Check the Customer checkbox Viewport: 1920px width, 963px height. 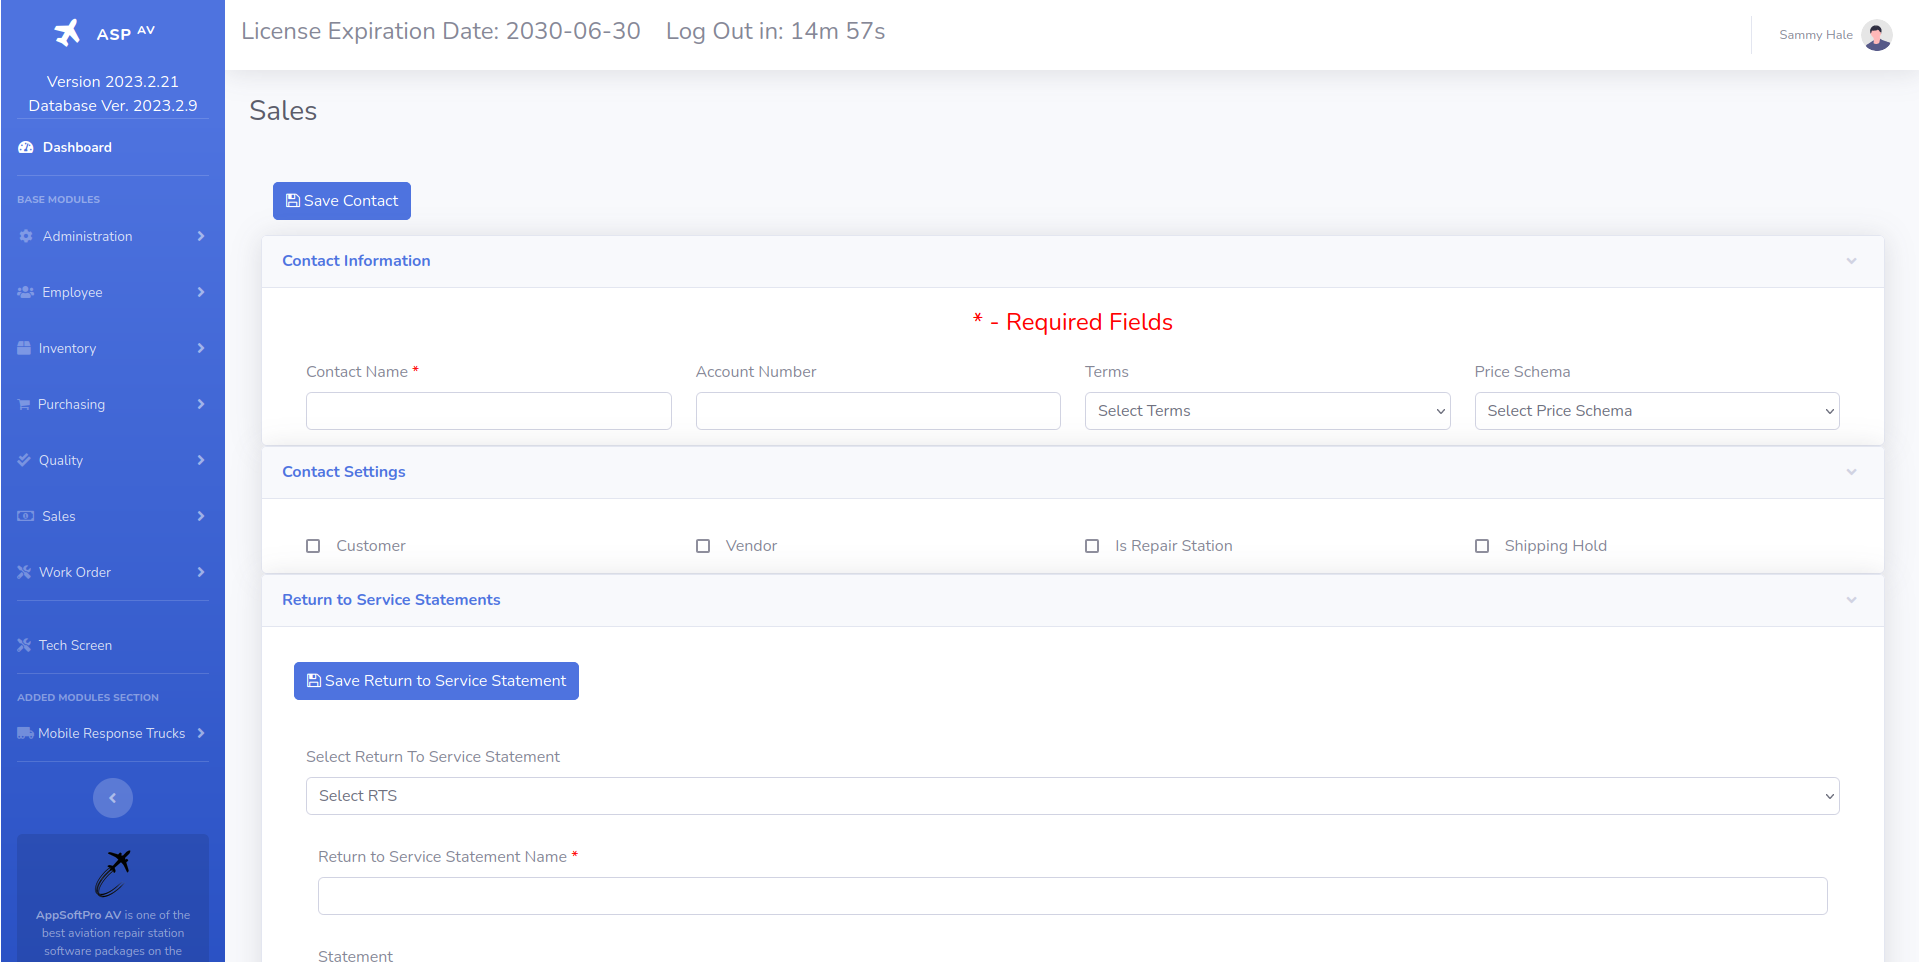[x=313, y=546]
